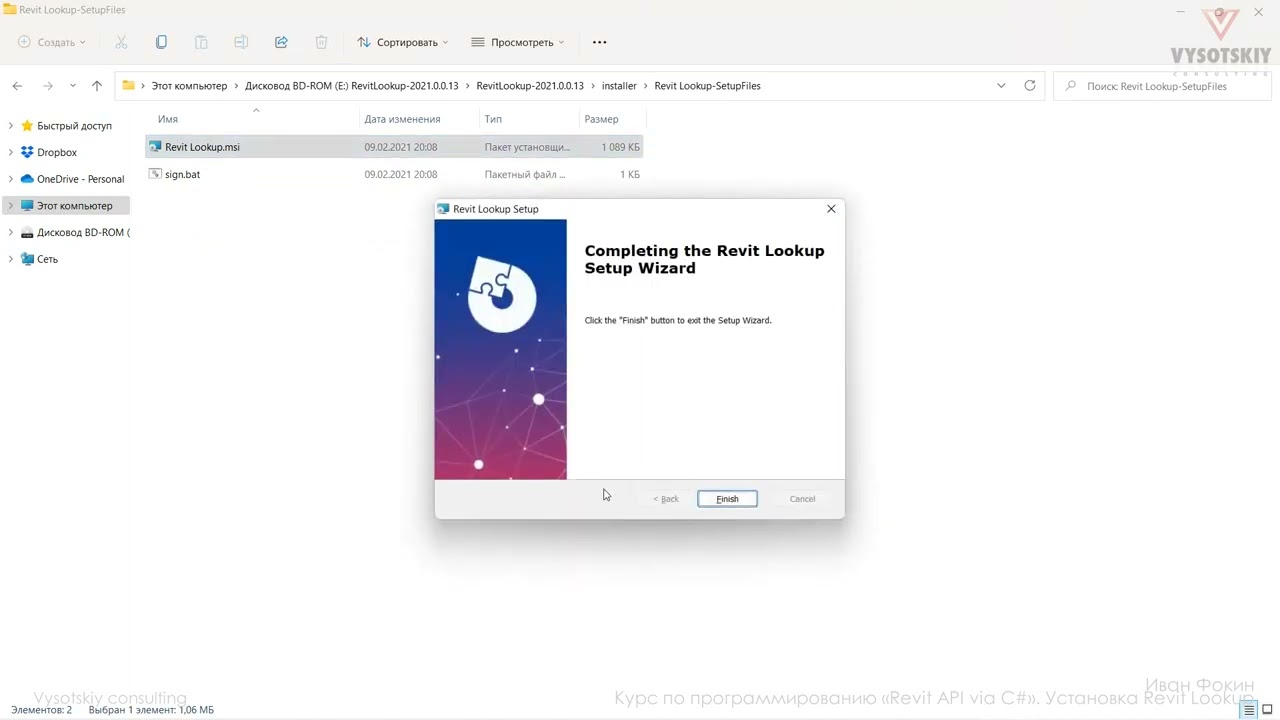Click the refresh icon
Viewport: 1280px width, 720px height.
click(x=1030, y=86)
